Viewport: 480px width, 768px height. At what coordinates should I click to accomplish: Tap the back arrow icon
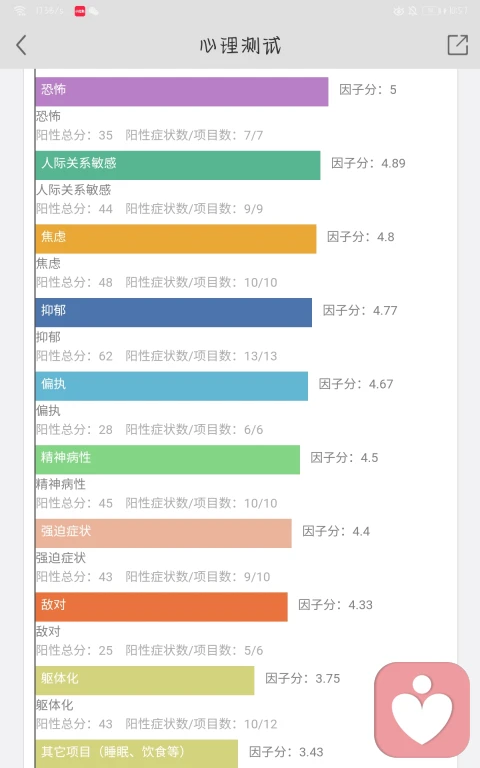coord(21,46)
